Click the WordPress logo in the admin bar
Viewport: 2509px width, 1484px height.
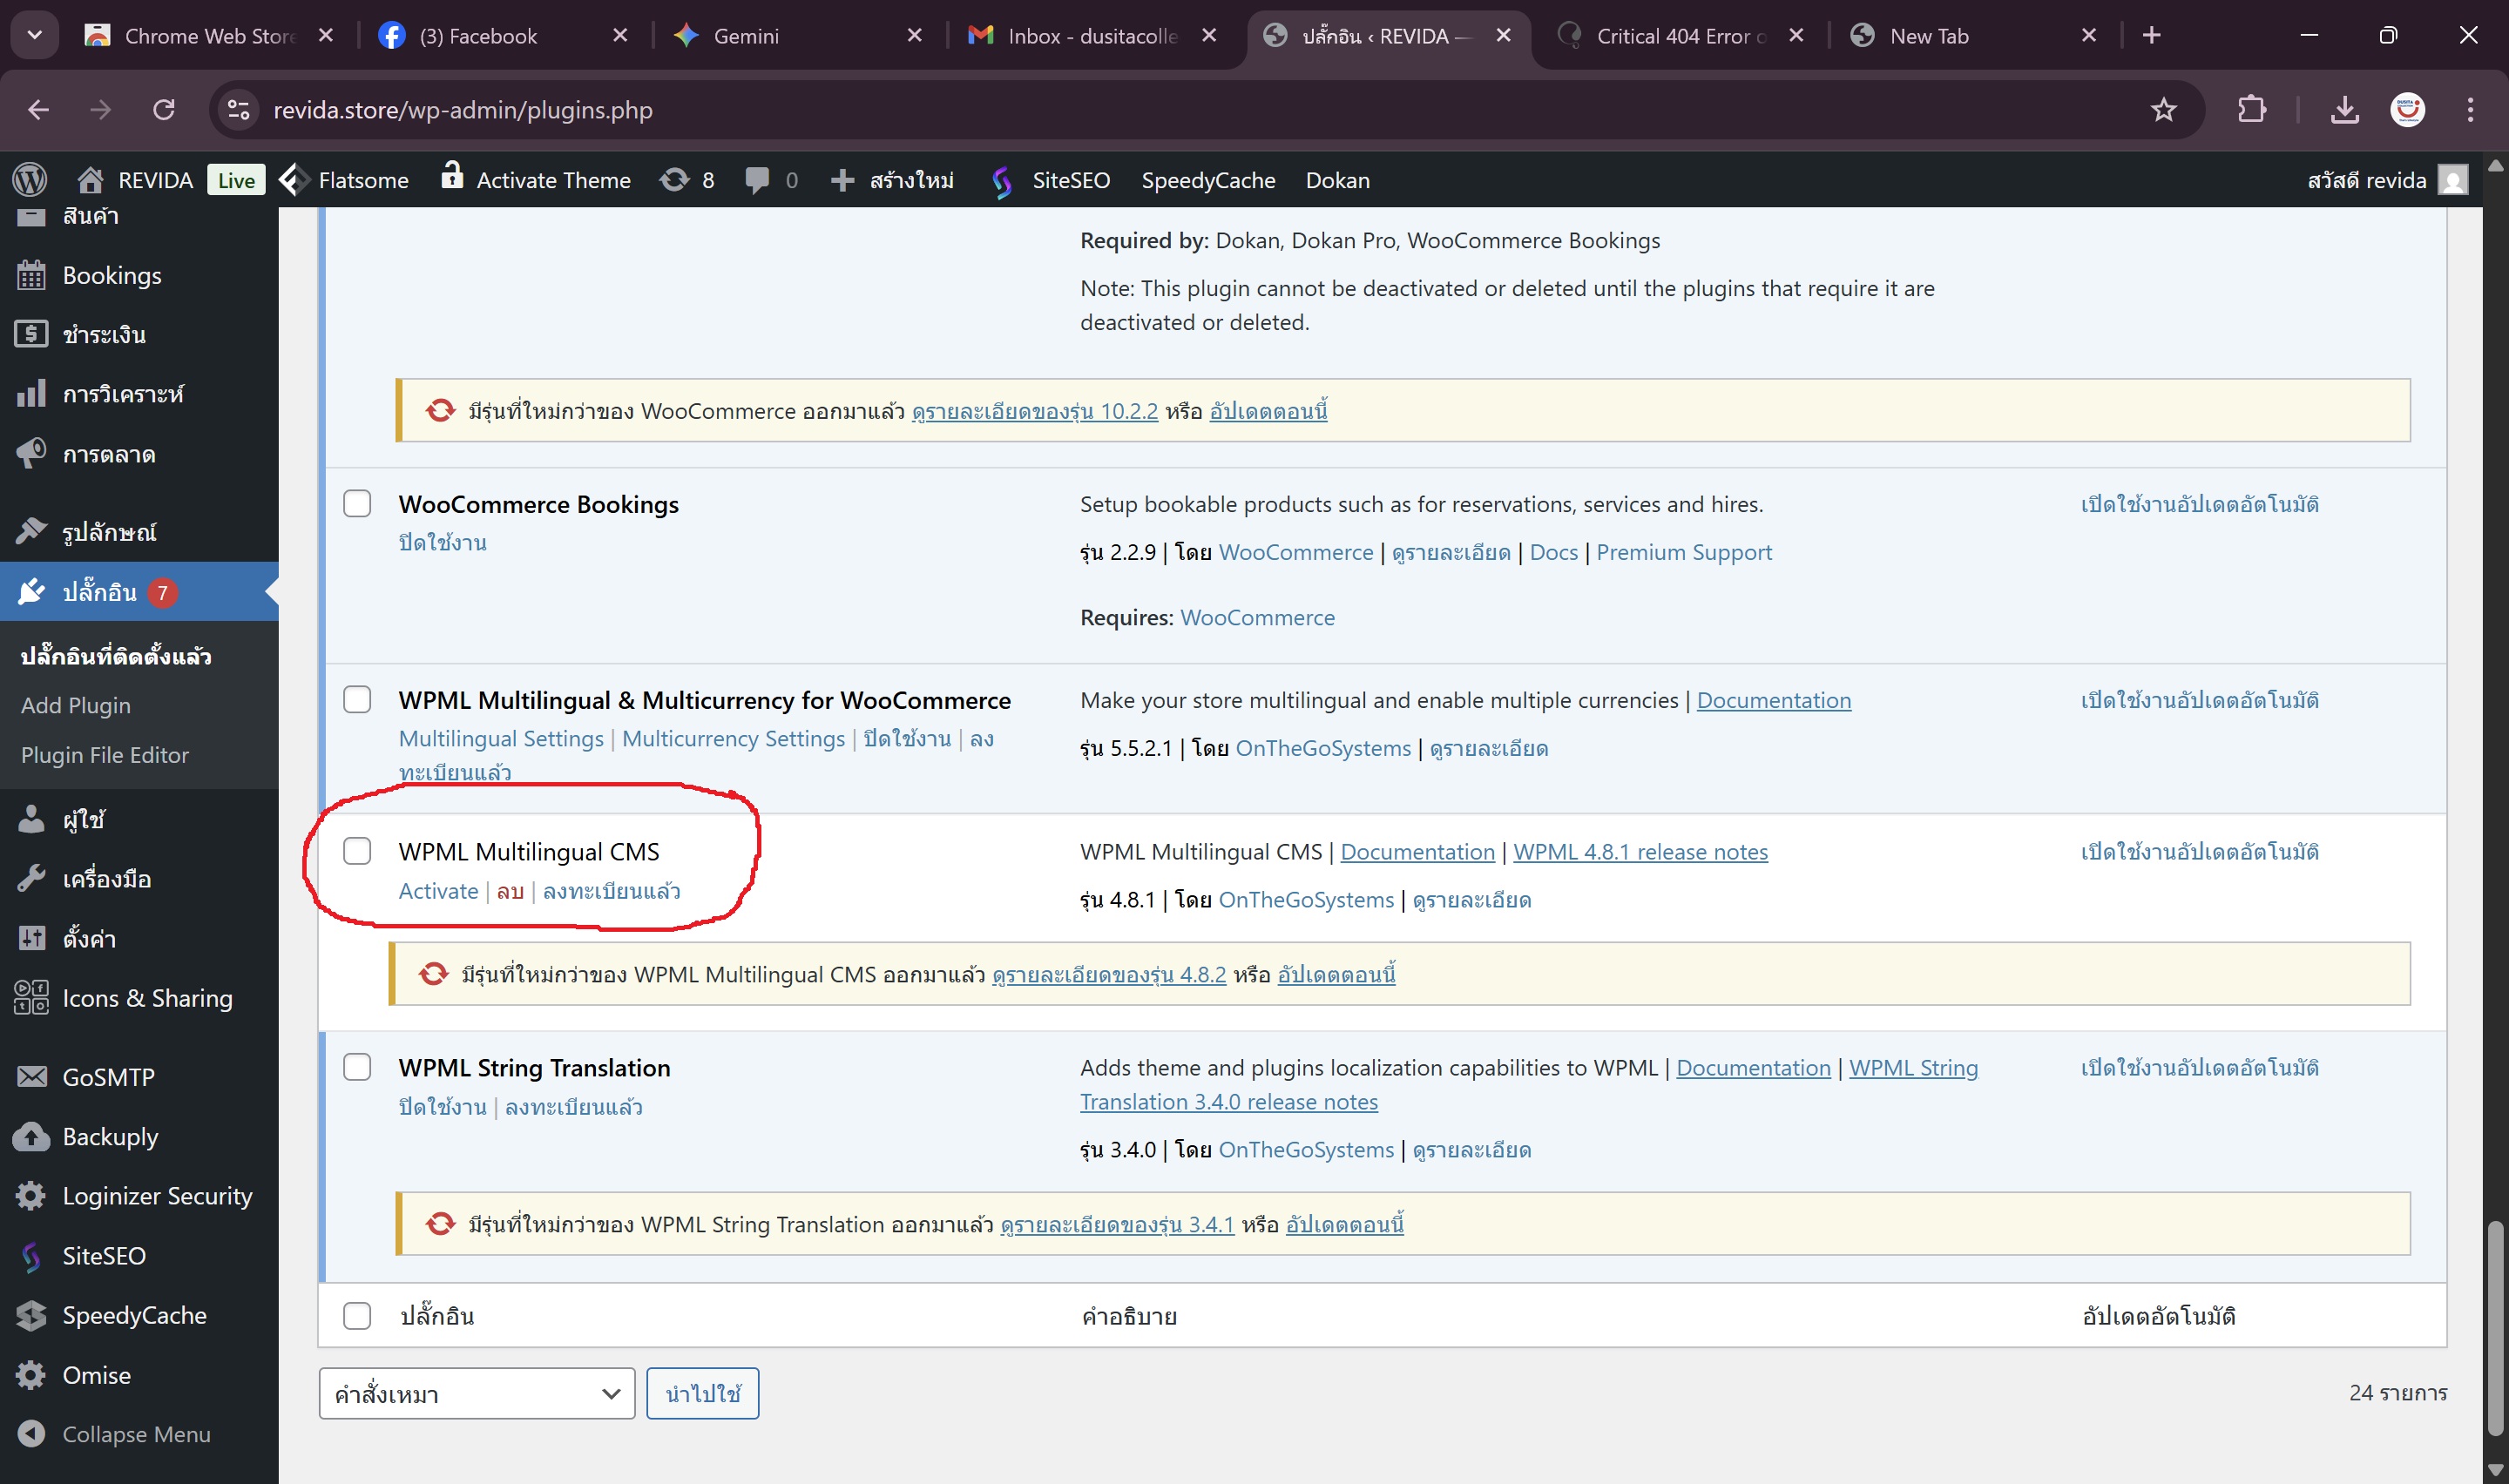point(30,180)
